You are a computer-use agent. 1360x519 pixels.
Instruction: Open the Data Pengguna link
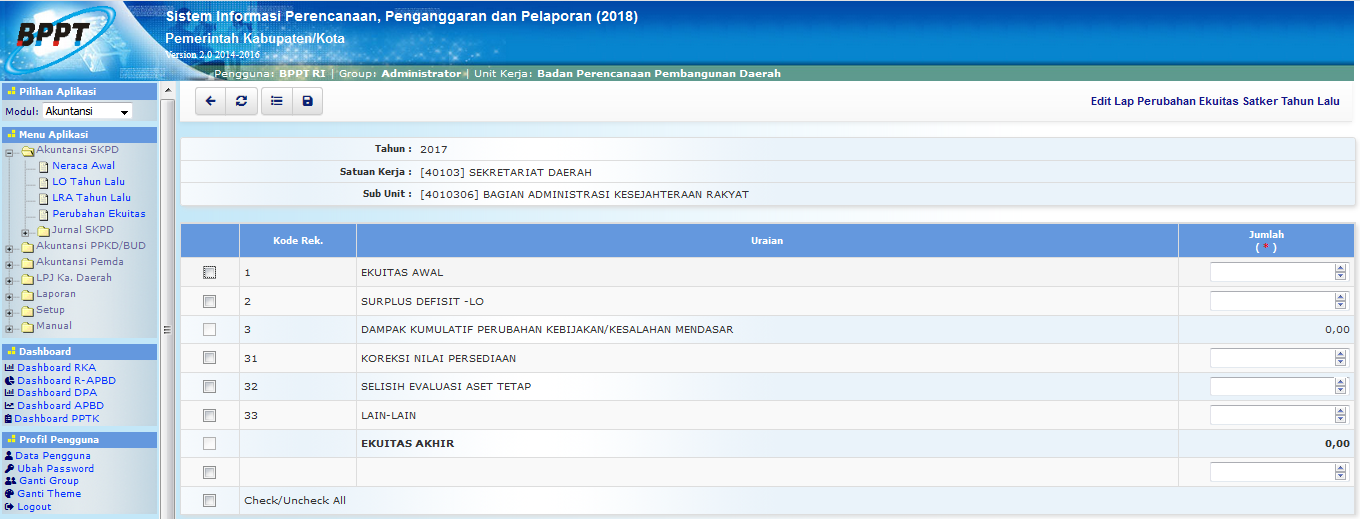53,456
